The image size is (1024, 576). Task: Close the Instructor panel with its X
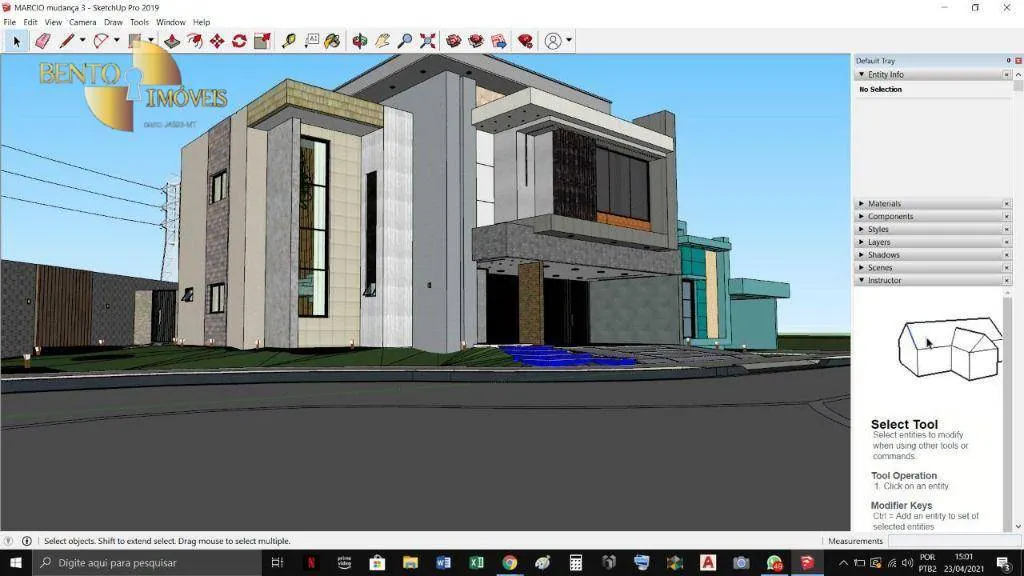coord(1006,280)
